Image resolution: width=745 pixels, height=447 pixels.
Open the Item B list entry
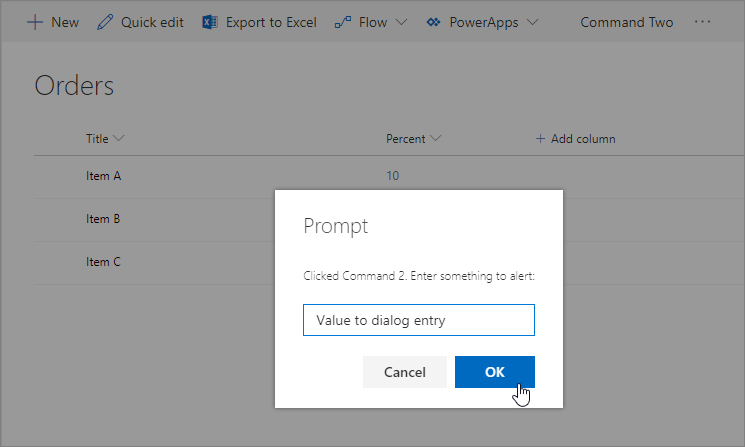[x=104, y=219]
